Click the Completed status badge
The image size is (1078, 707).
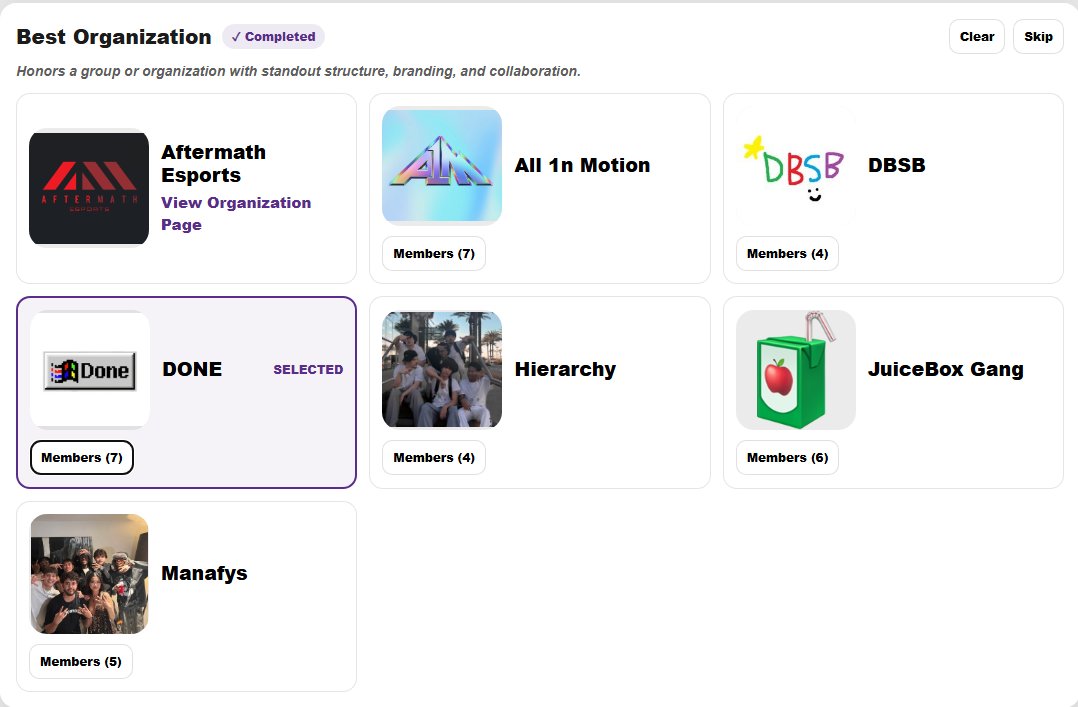click(x=273, y=36)
